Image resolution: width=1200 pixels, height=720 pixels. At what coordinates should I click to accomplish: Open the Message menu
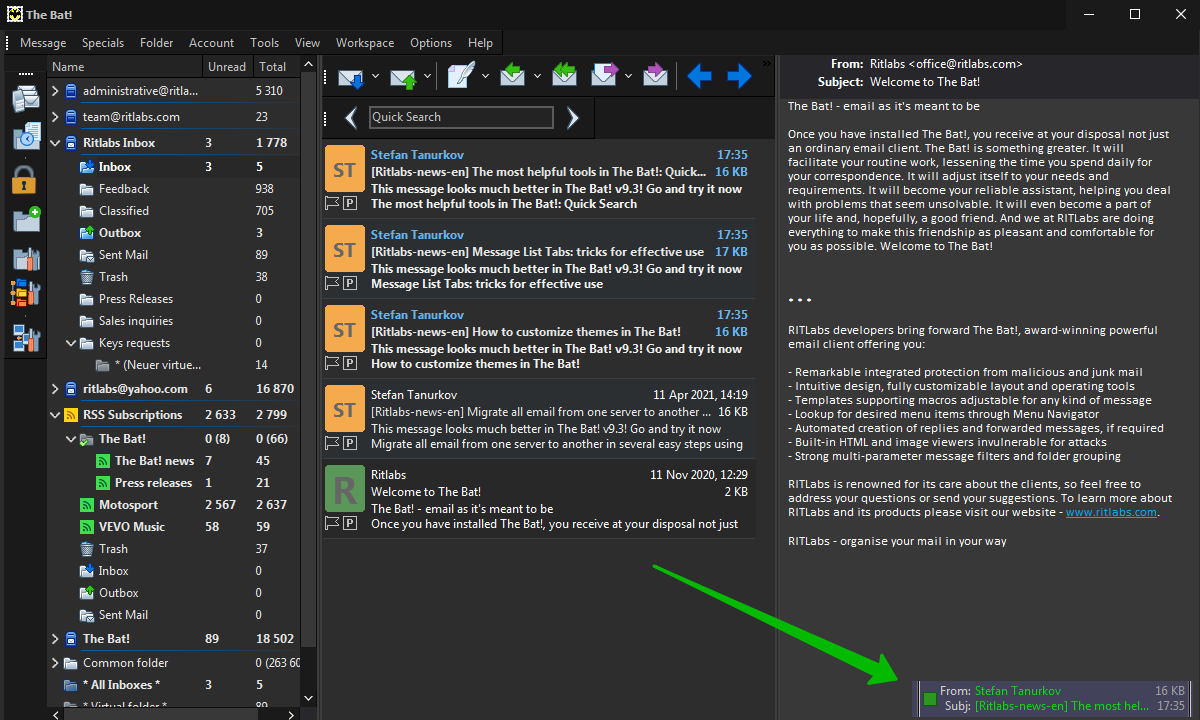coord(43,43)
